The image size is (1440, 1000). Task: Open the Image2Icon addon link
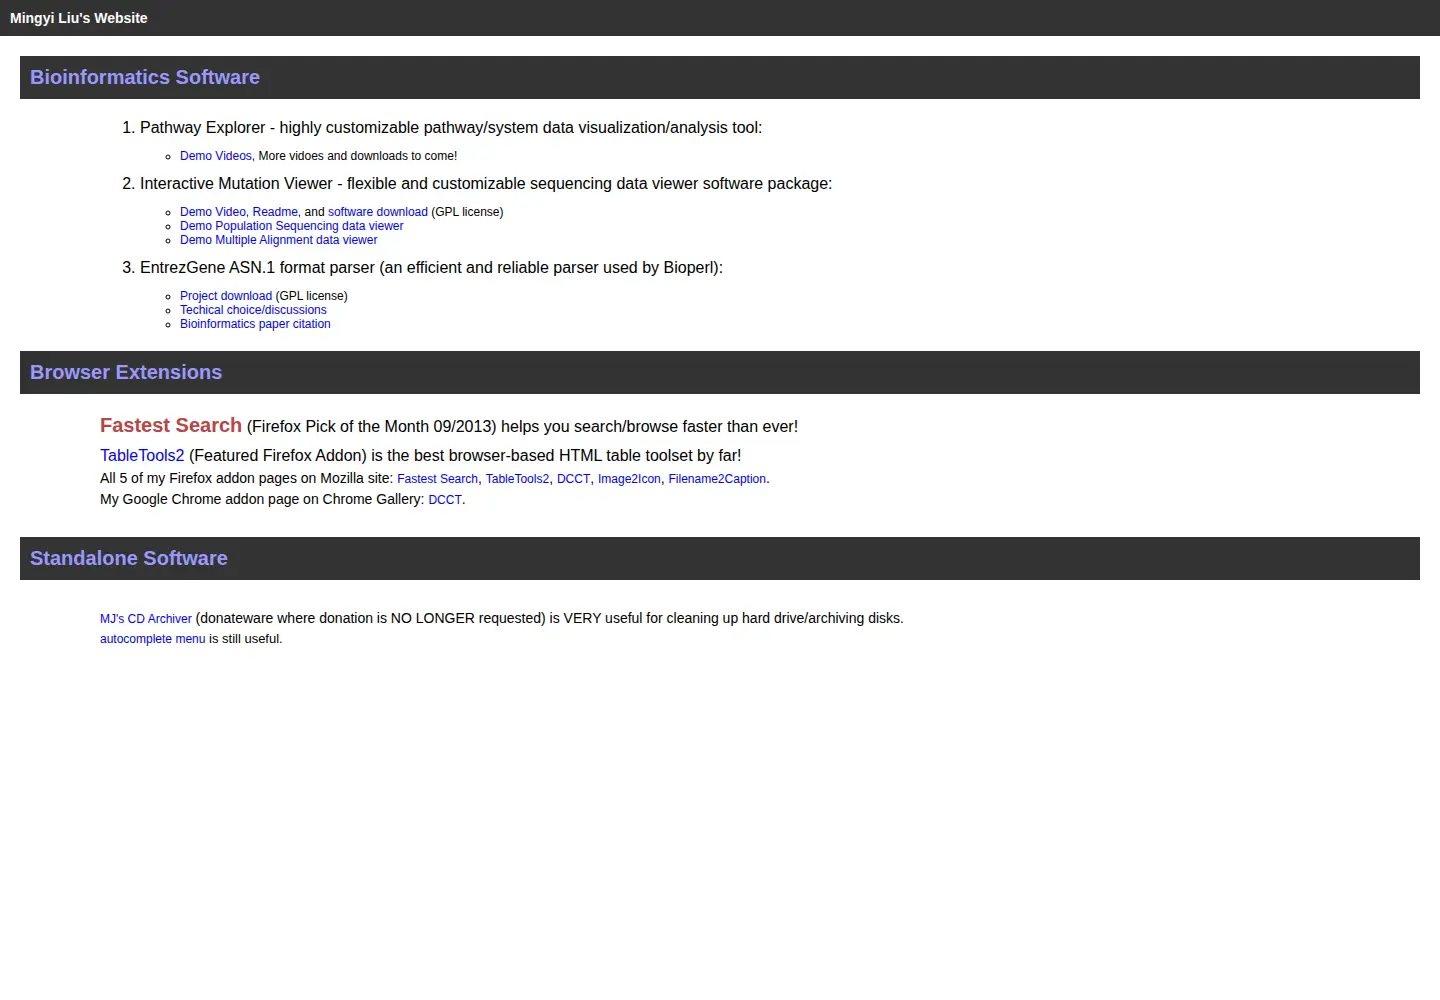point(629,479)
